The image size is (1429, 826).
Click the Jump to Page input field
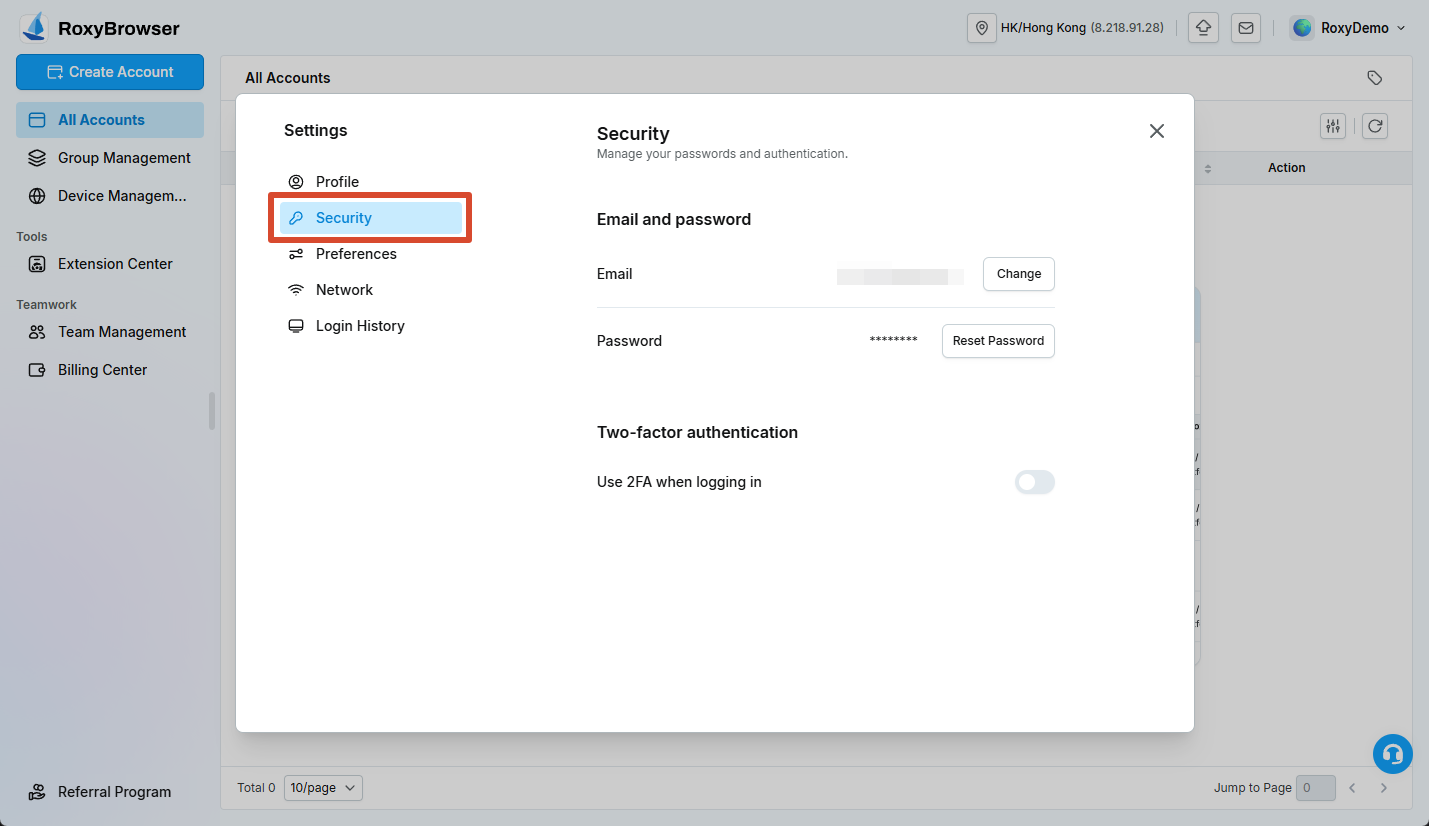(1316, 788)
